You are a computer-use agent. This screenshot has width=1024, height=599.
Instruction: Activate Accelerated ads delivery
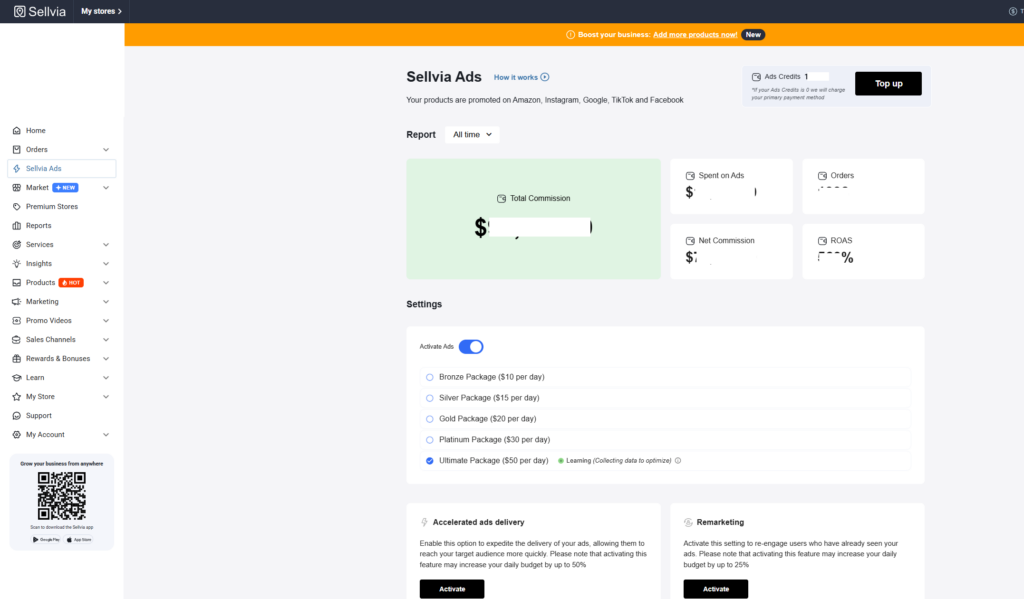(452, 589)
